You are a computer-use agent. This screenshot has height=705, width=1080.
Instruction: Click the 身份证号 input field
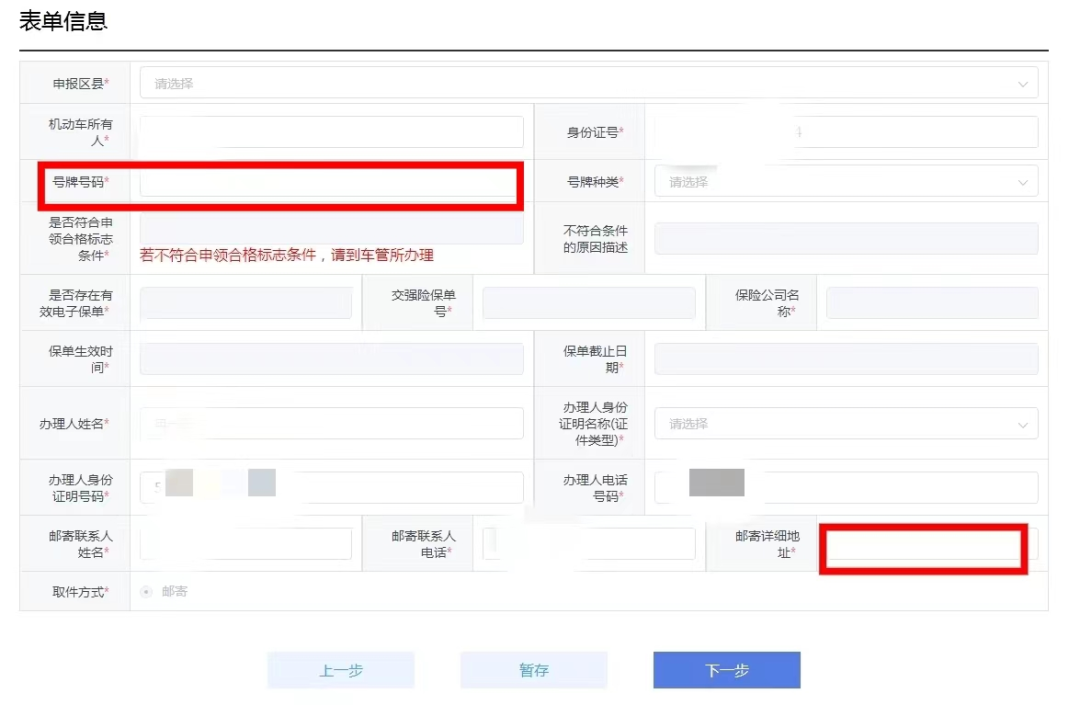(845, 132)
